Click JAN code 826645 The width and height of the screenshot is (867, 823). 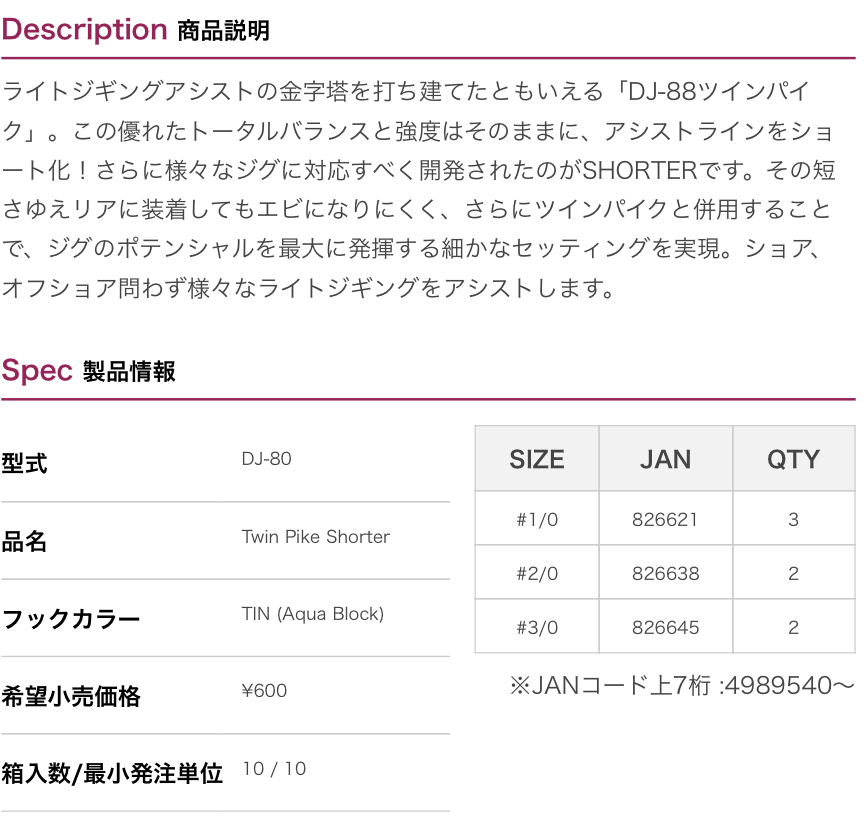point(665,628)
